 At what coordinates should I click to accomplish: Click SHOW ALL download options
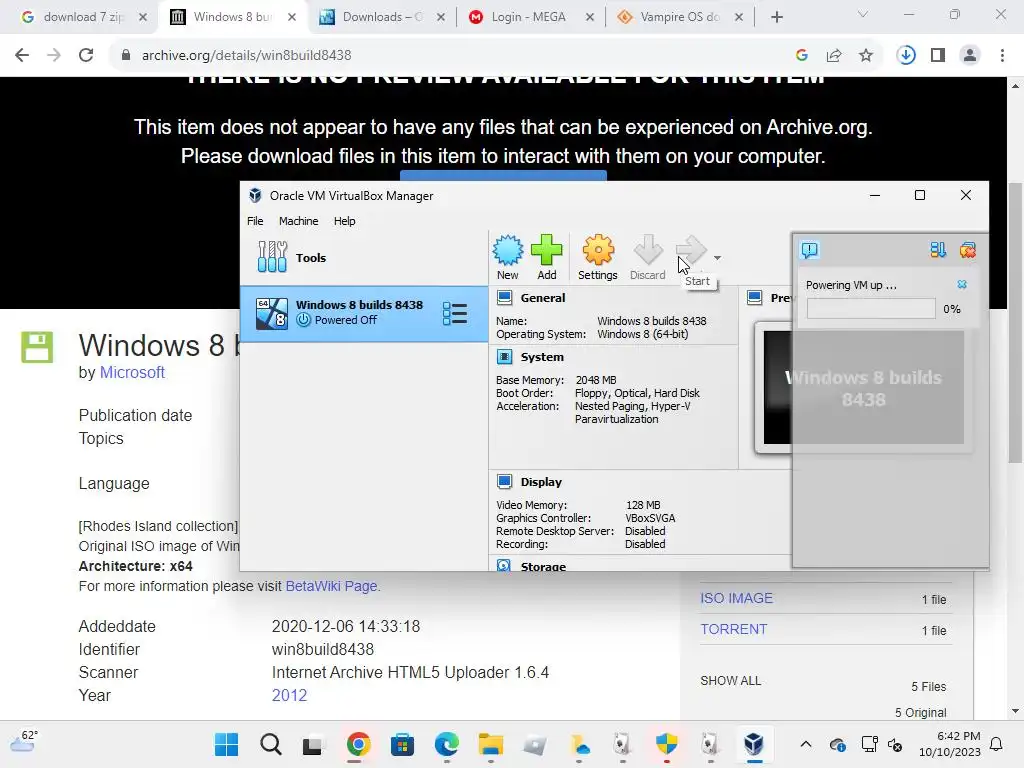(x=730, y=680)
